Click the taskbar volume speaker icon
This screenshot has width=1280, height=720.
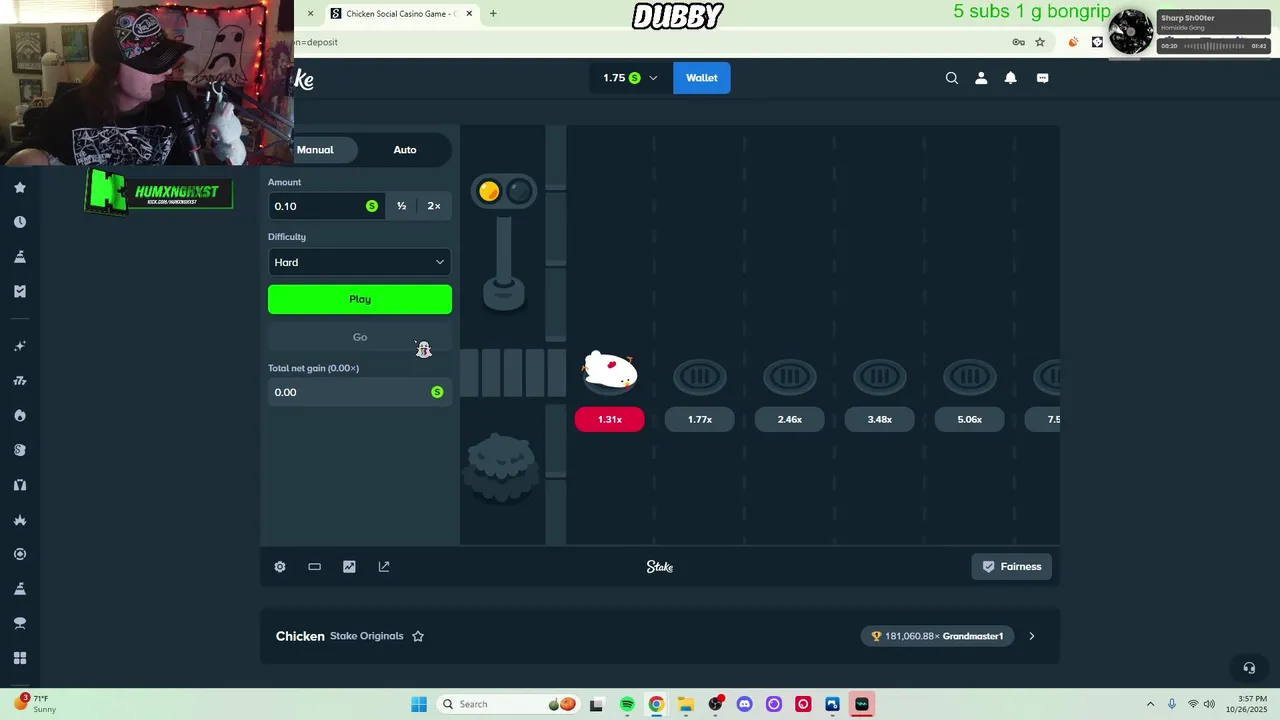(1209, 704)
